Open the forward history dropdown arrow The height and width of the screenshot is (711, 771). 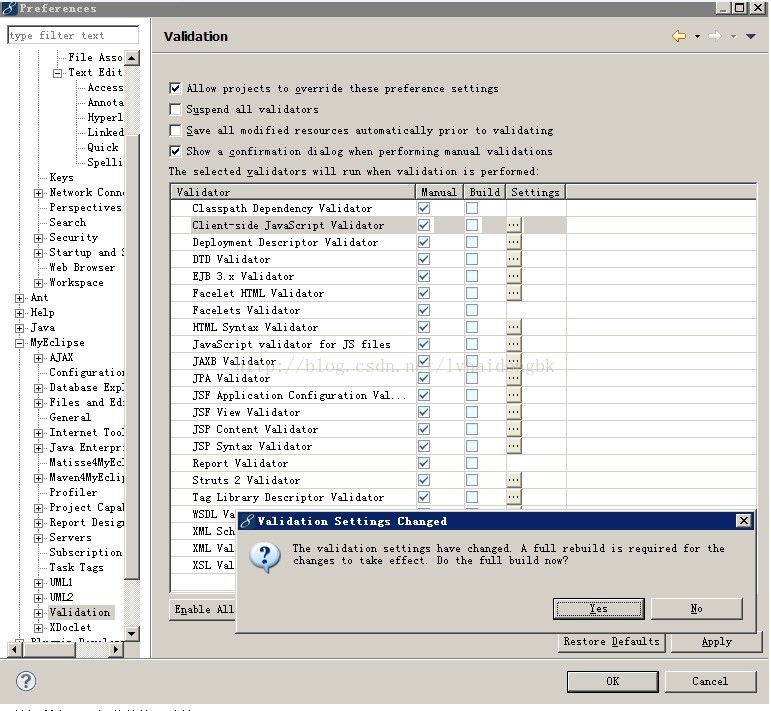click(733, 36)
